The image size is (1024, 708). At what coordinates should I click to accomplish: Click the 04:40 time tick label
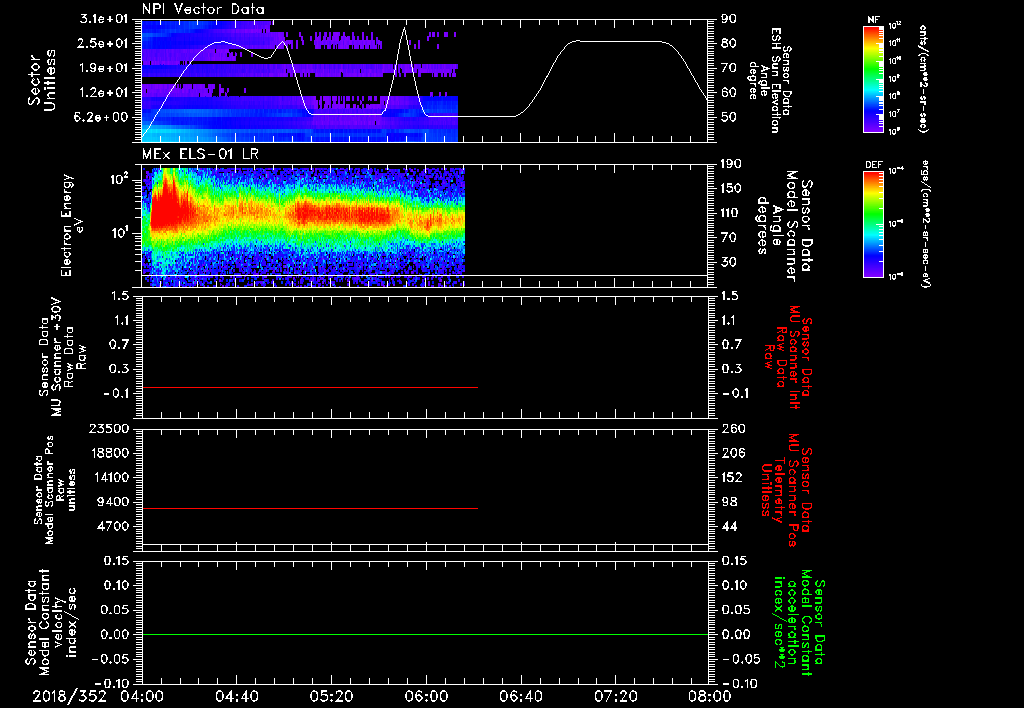coord(236,696)
